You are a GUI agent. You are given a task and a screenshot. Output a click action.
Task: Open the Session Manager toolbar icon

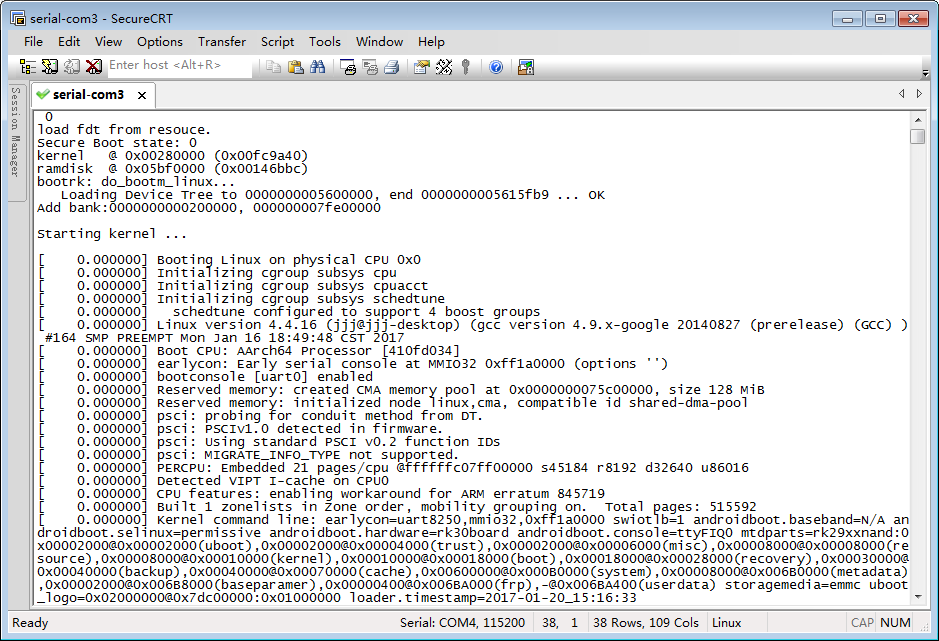pyautogui.click(x=28, y=67)
